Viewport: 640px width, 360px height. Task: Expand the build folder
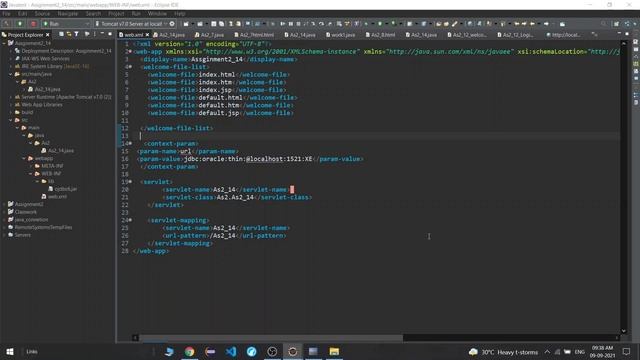point(11,112)
